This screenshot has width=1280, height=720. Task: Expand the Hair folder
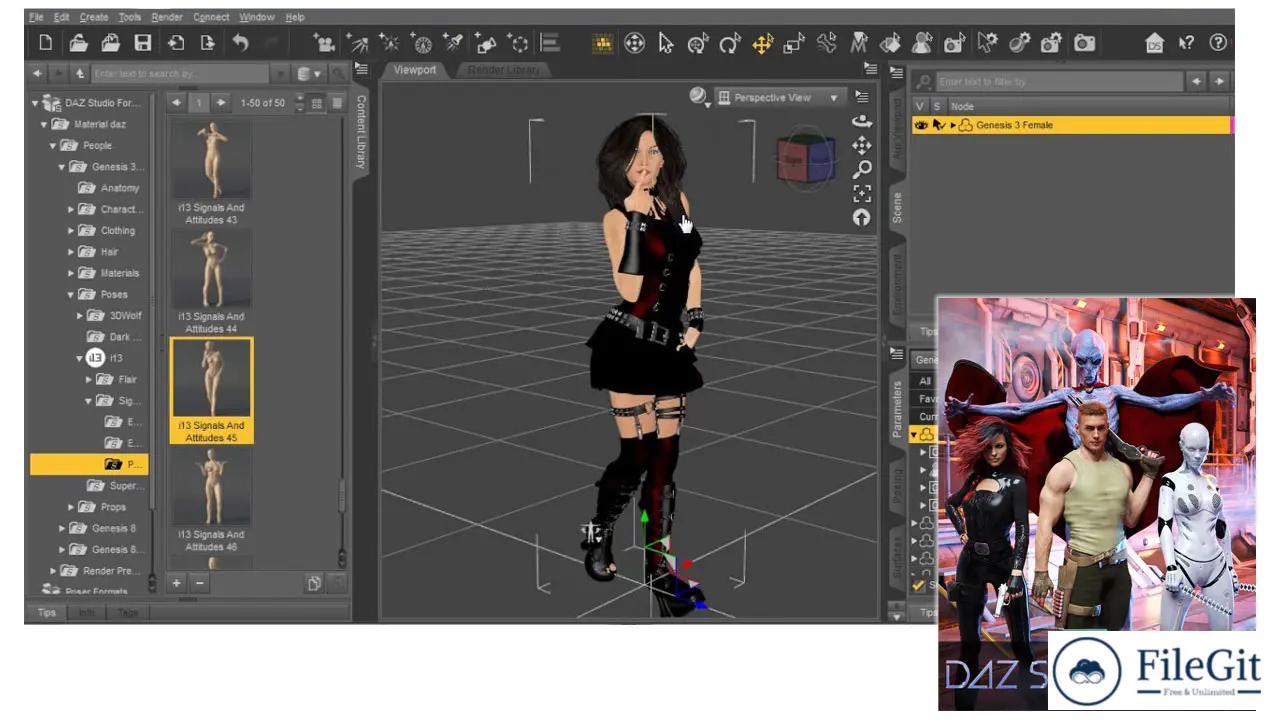(71, 252)
